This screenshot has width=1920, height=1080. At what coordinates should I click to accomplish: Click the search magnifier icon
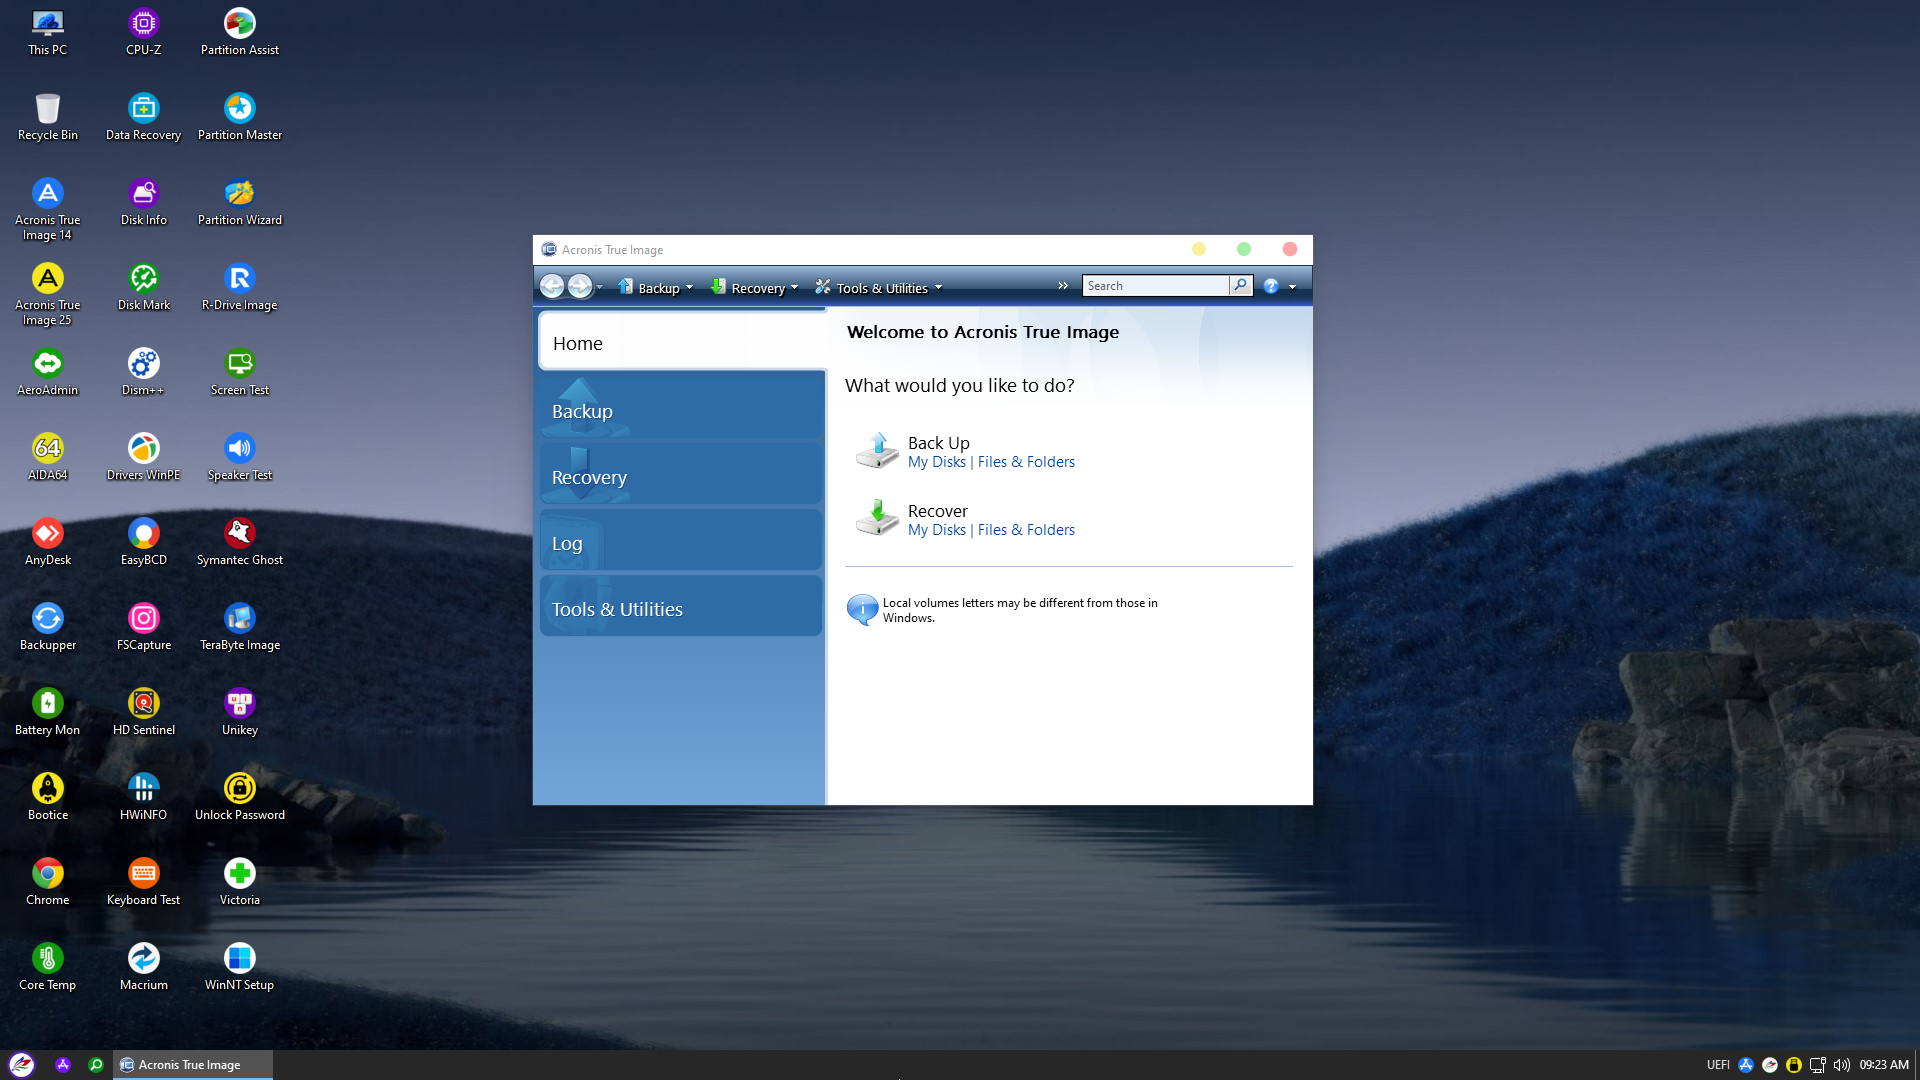pyautogui.click(x=1240, y=286)
